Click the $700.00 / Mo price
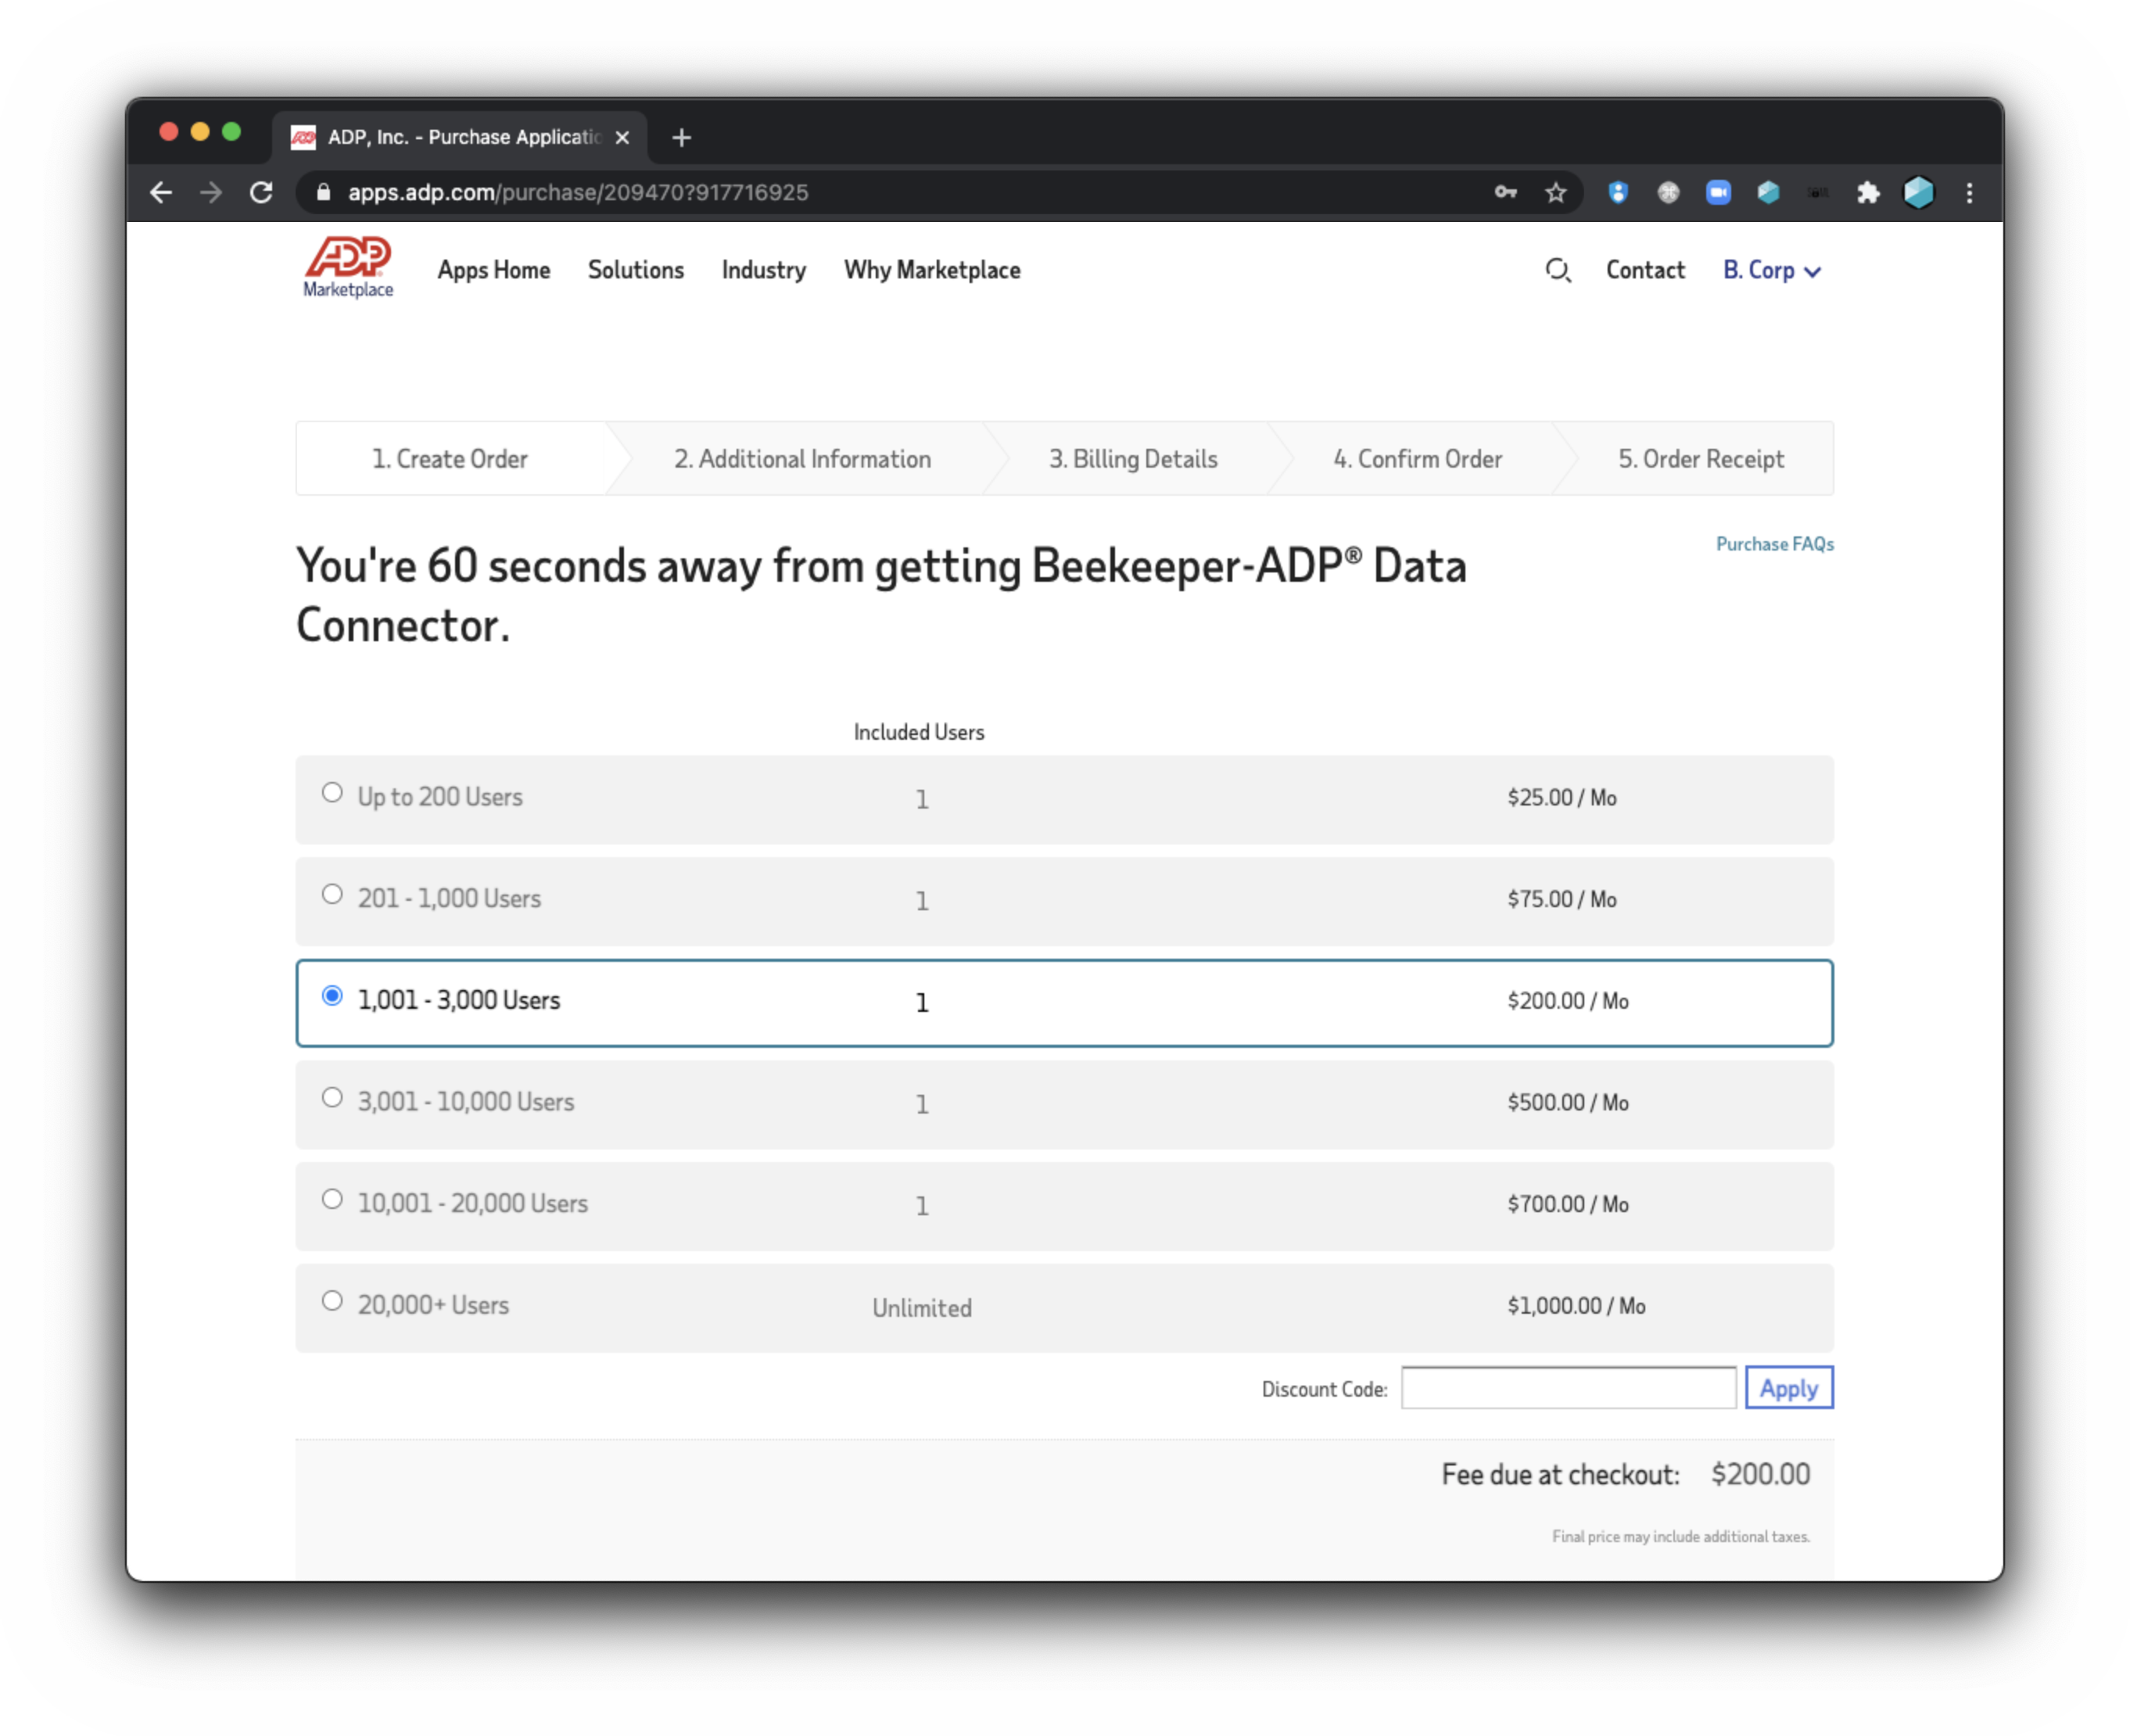Screen dimensions: 2130x1736 pyautogui.click(x=1568, y=1204)
